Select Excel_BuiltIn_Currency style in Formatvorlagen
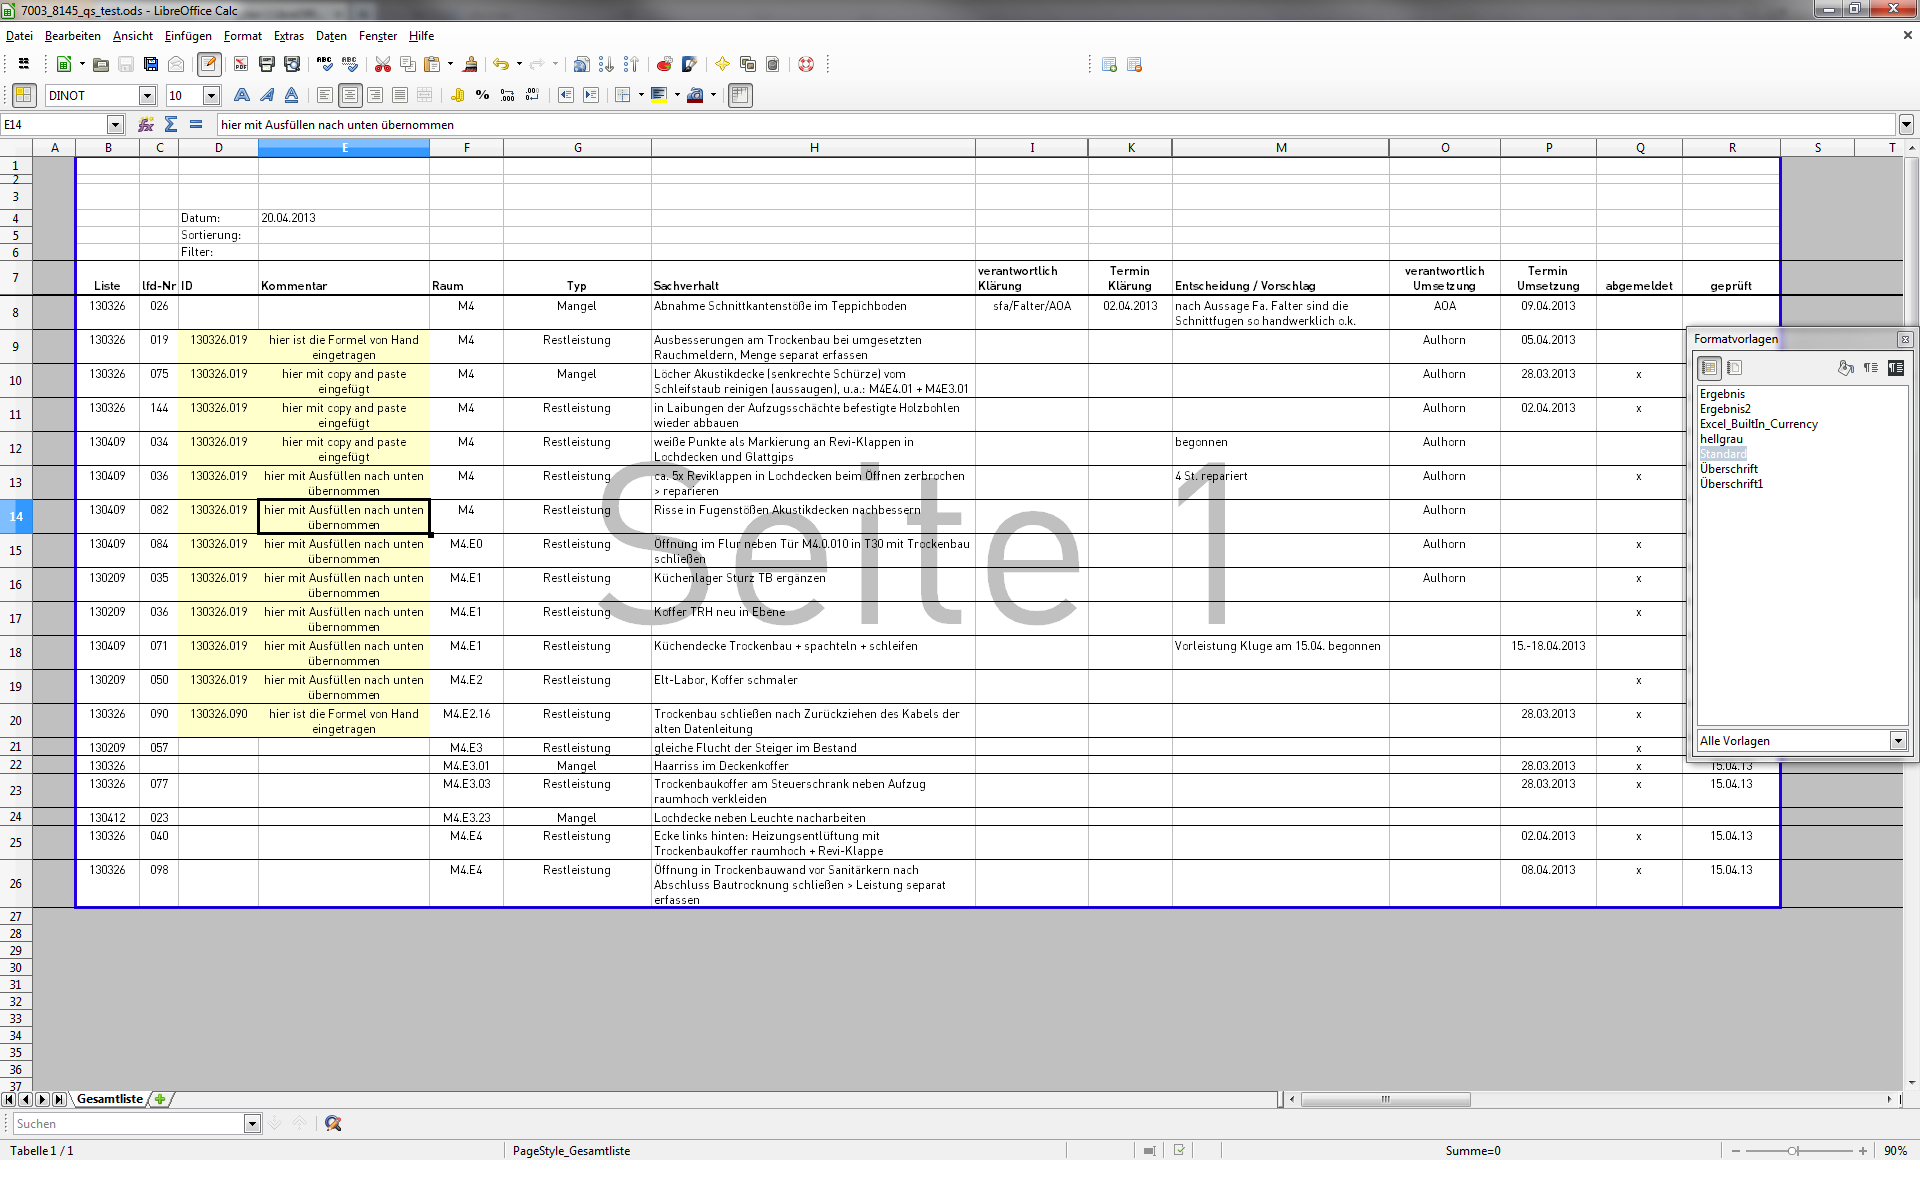1920x1196 pixels. click(x=1758, y=424)
